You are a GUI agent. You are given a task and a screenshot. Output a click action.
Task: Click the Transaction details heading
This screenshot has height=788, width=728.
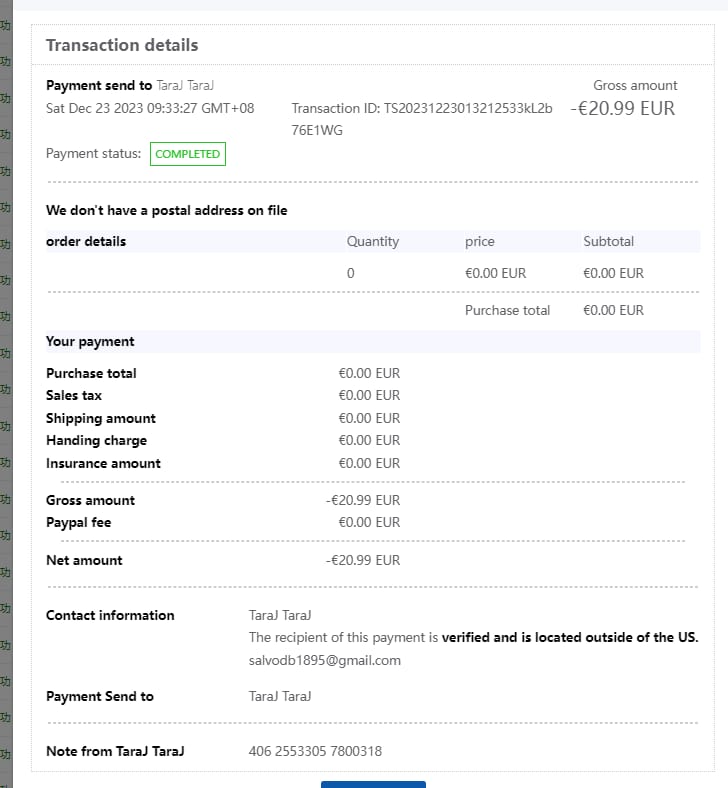(x=122, y=45)
